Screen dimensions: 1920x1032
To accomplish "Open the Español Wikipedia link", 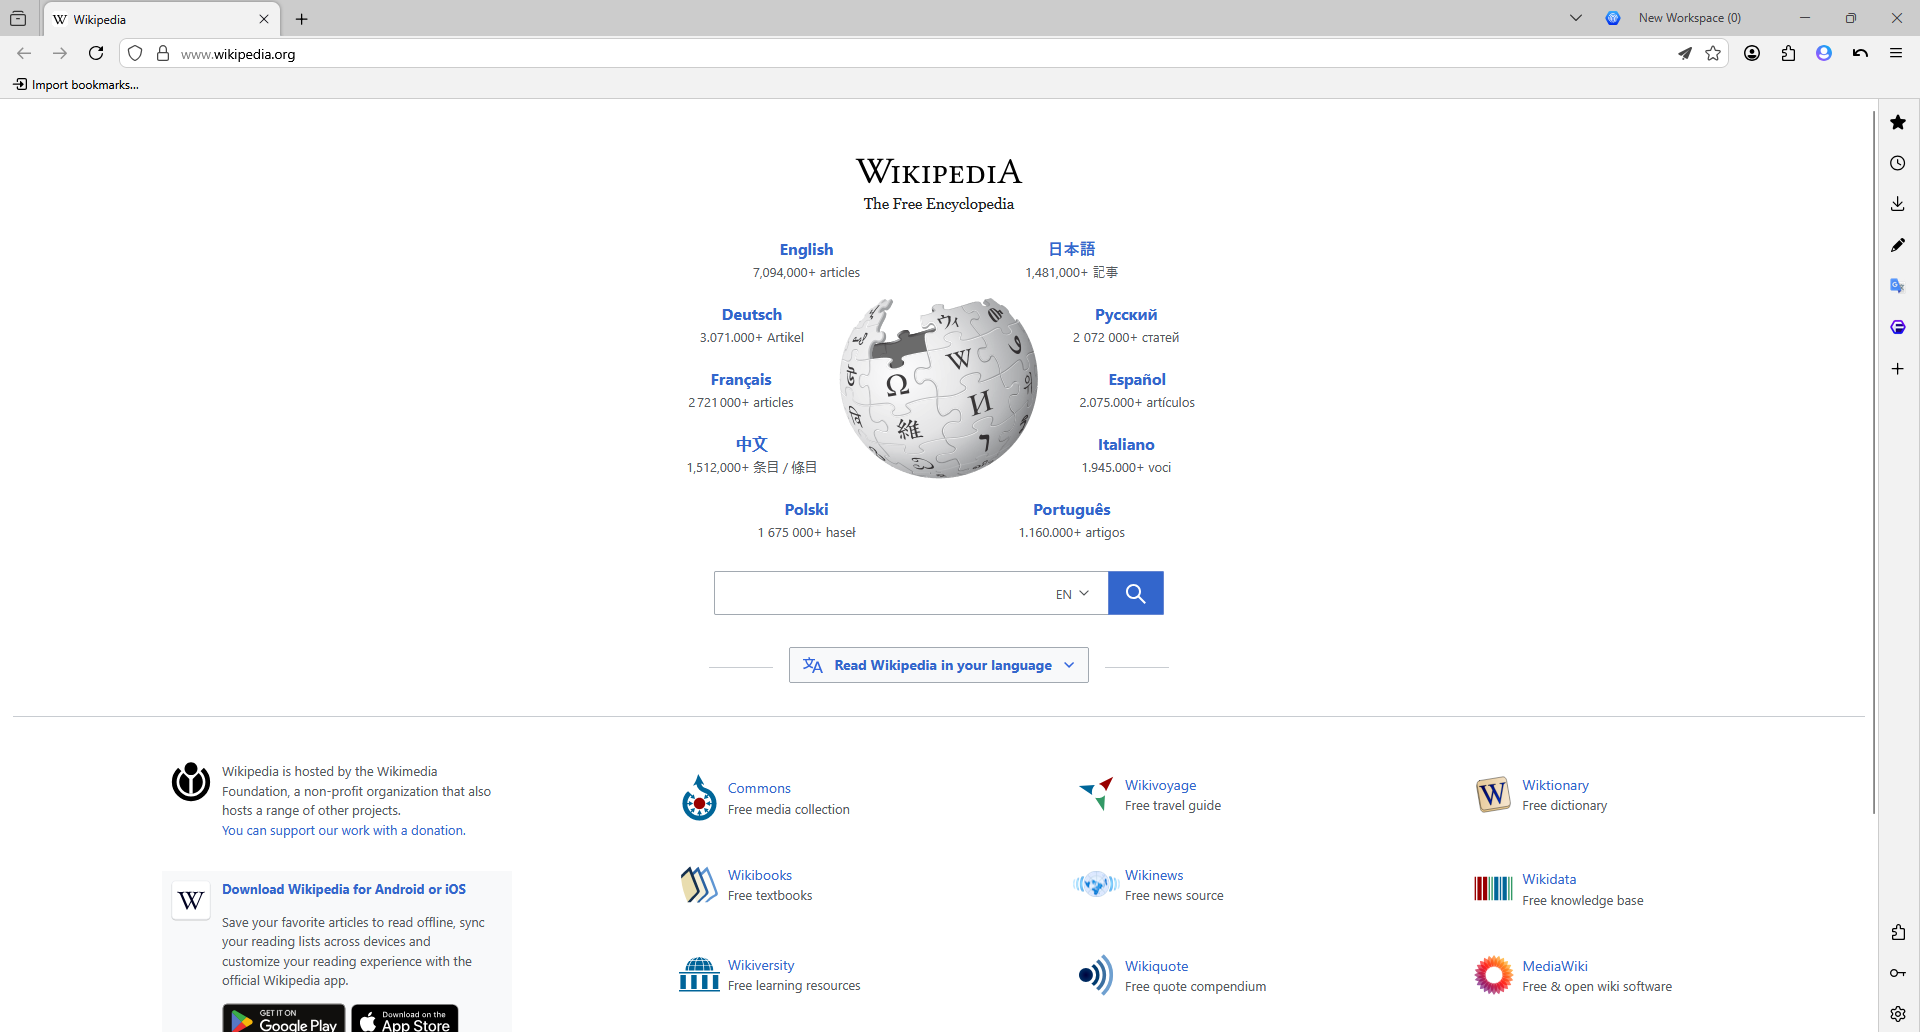I will (x=1137, y=380).
